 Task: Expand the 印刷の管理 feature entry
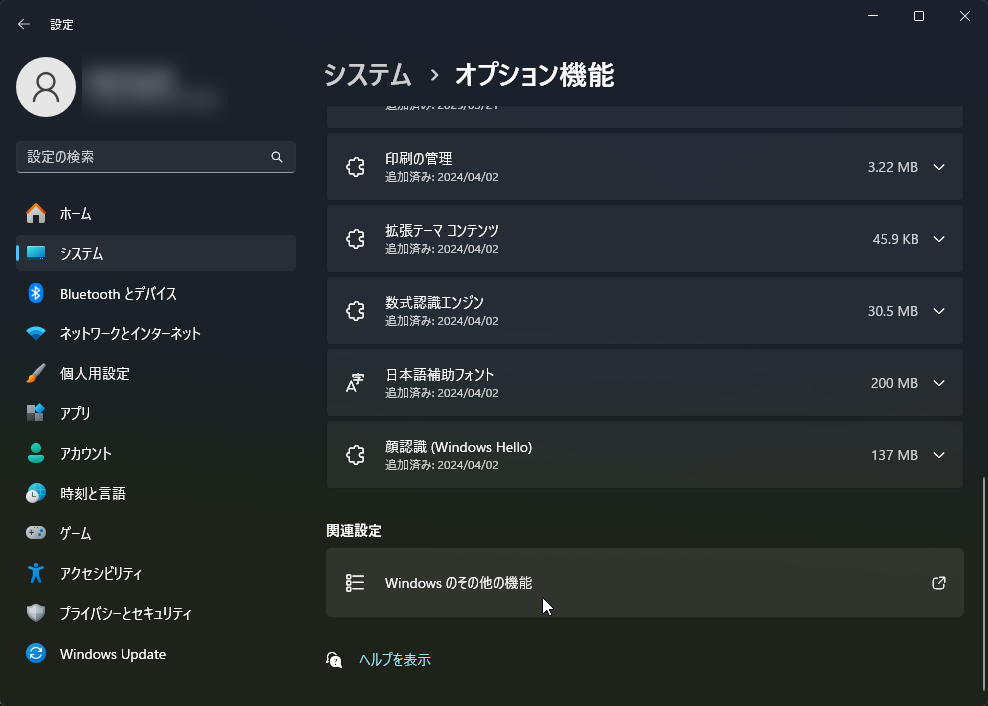pos(937,167)
